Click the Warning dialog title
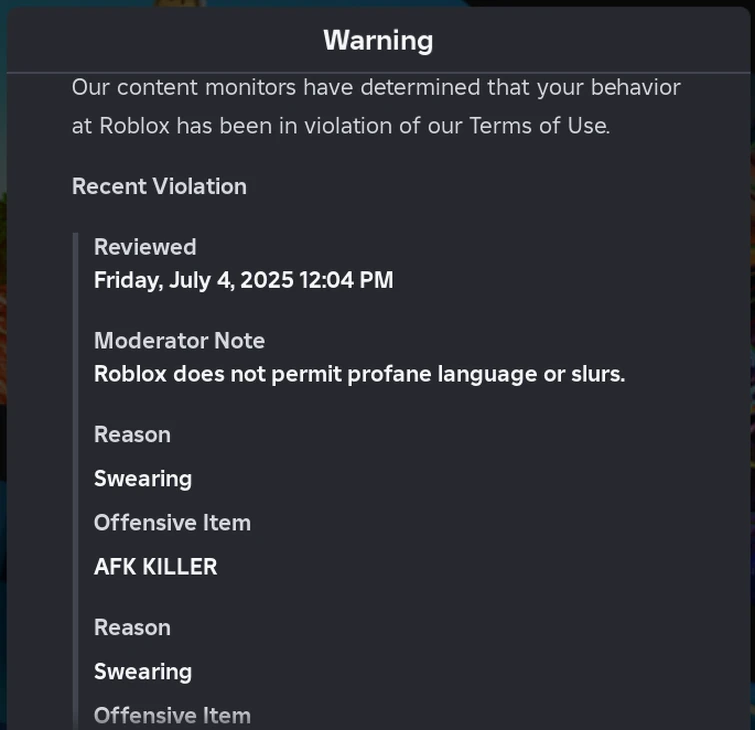This screenshot has height=730, width=755. (378, 41)
